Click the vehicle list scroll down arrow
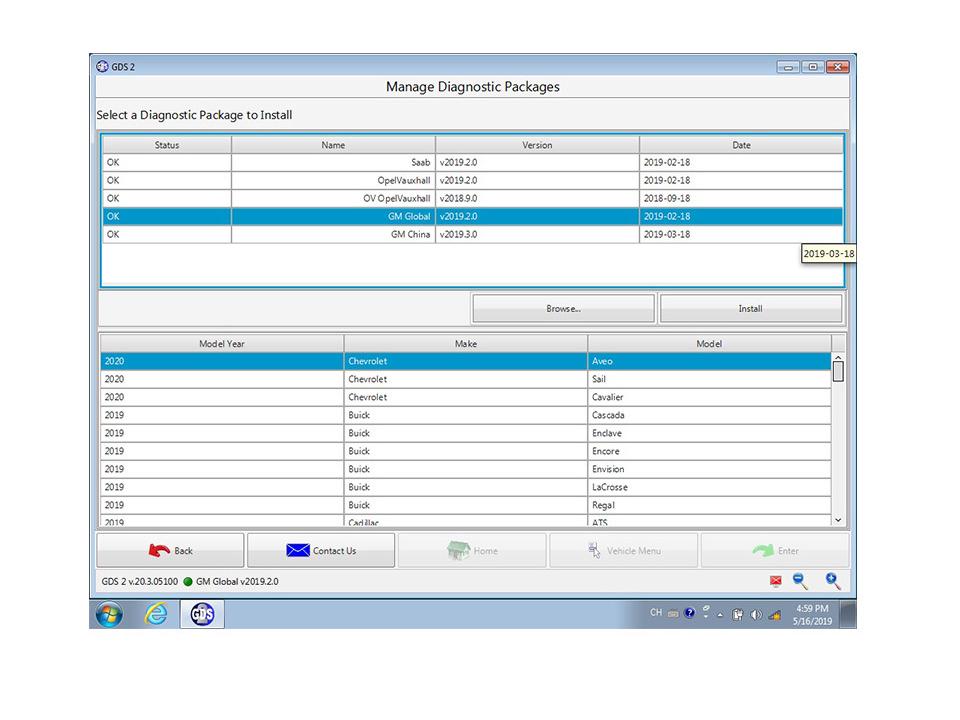 (838, 520)
